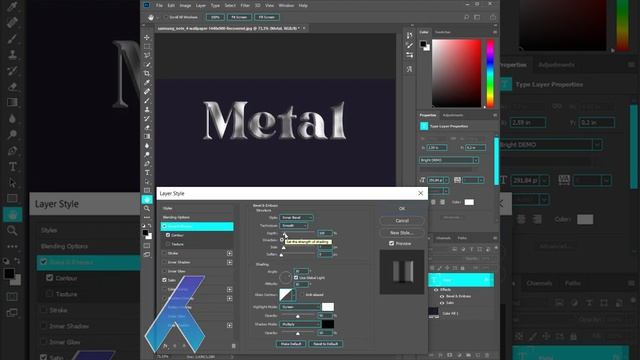Click the Make Default button
This screenshot has width=640, height=360.
pos(291,344)
